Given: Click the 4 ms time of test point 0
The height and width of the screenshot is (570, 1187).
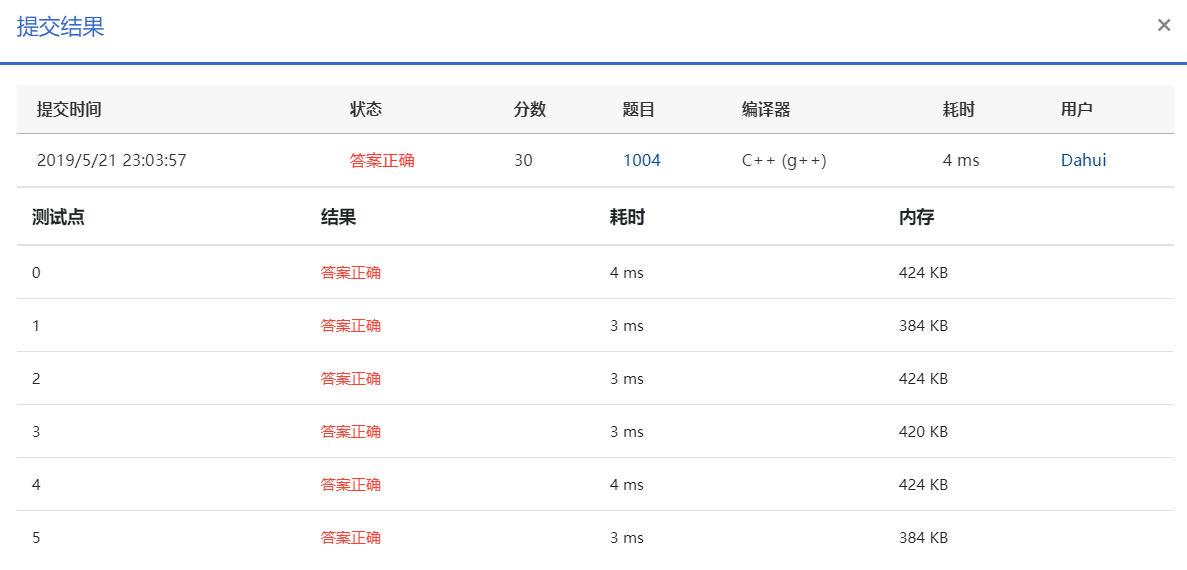Looking at the screenshot, I should (x=626, y=273).
